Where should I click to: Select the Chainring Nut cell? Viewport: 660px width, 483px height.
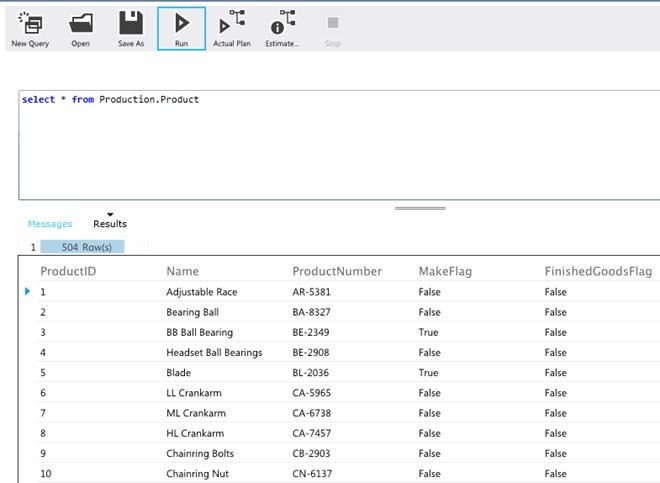(197, 474)
